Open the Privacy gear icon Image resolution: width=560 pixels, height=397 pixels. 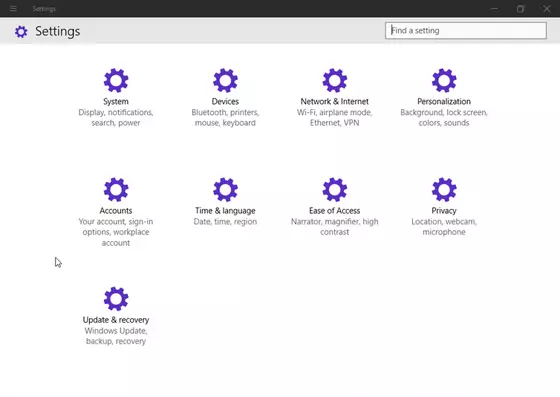(444, 190)
